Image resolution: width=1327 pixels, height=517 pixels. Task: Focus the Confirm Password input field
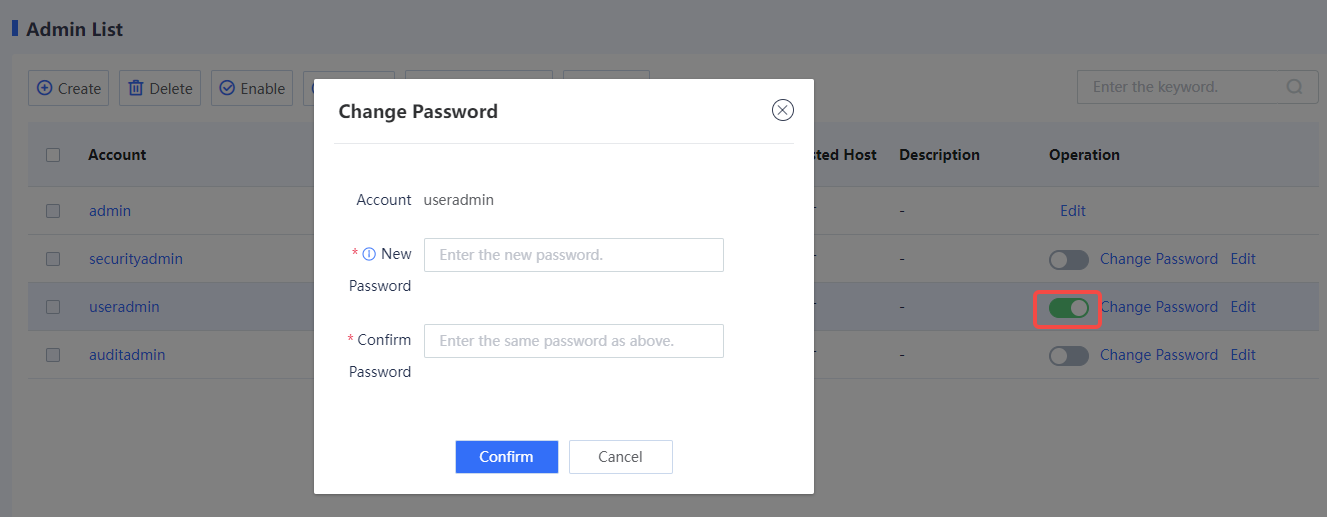tap(574, 341)
